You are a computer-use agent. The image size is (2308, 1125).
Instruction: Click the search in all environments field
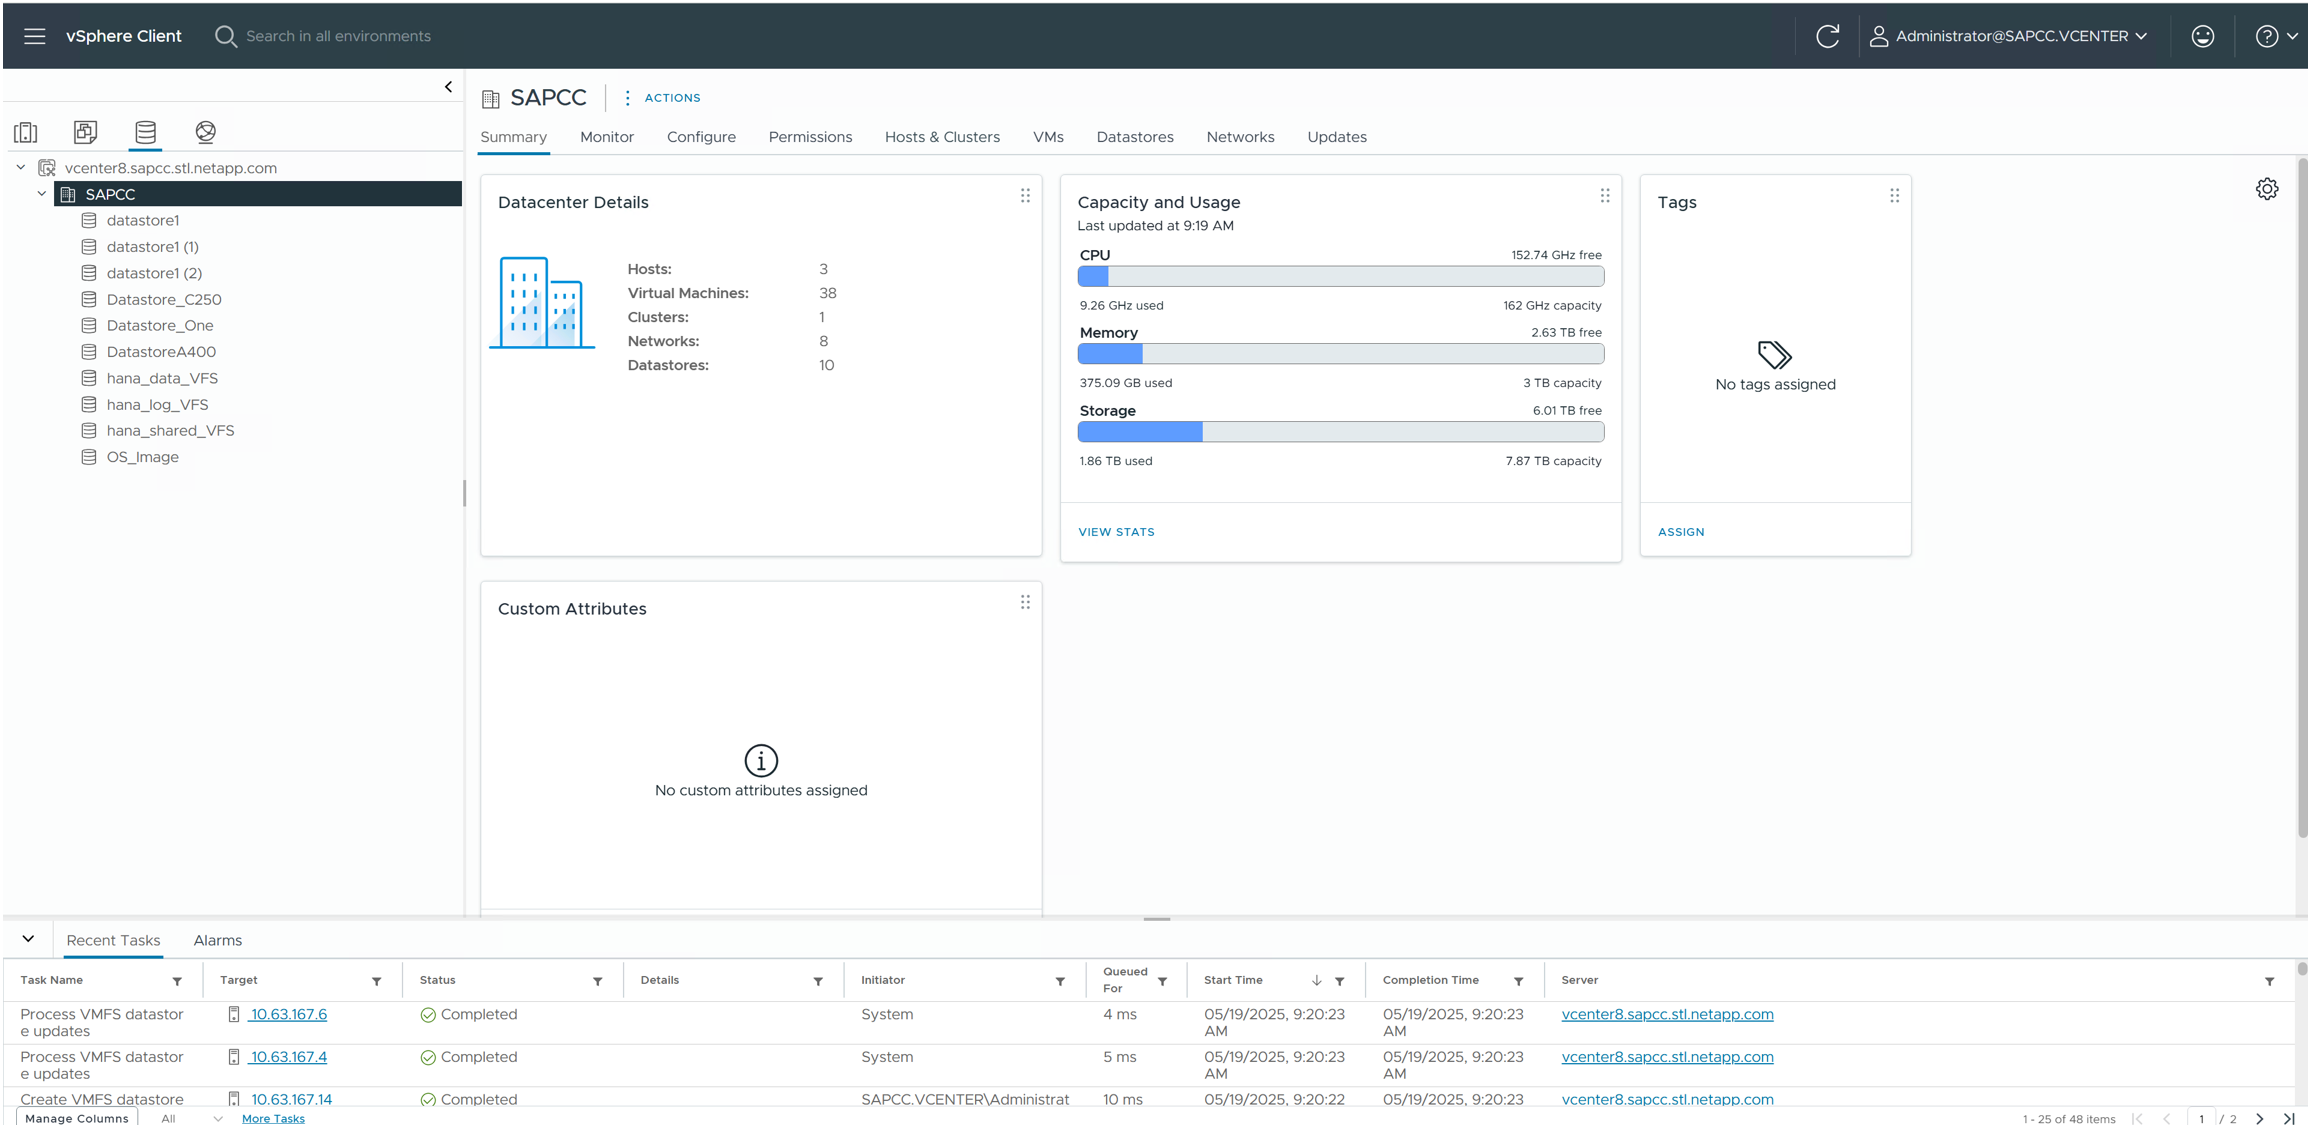pos(338,36)
